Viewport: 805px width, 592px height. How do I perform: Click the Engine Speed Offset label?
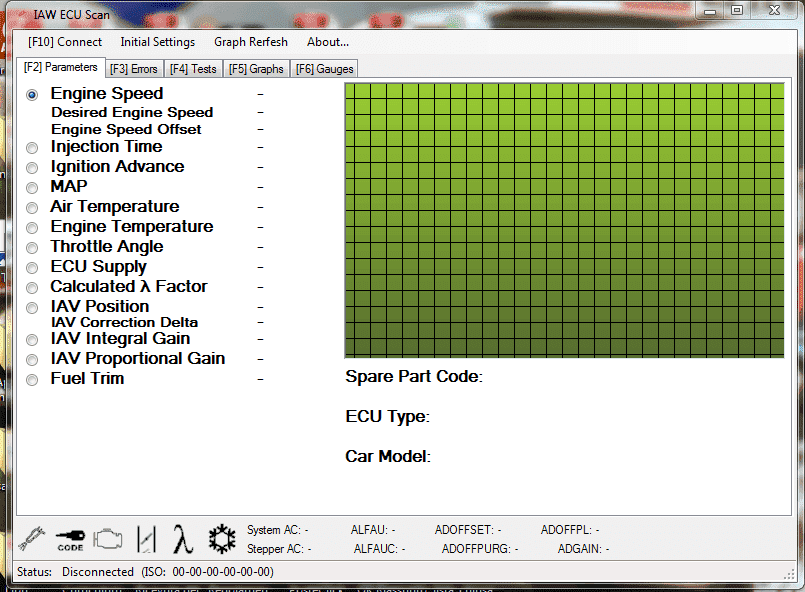coord(126,129)
